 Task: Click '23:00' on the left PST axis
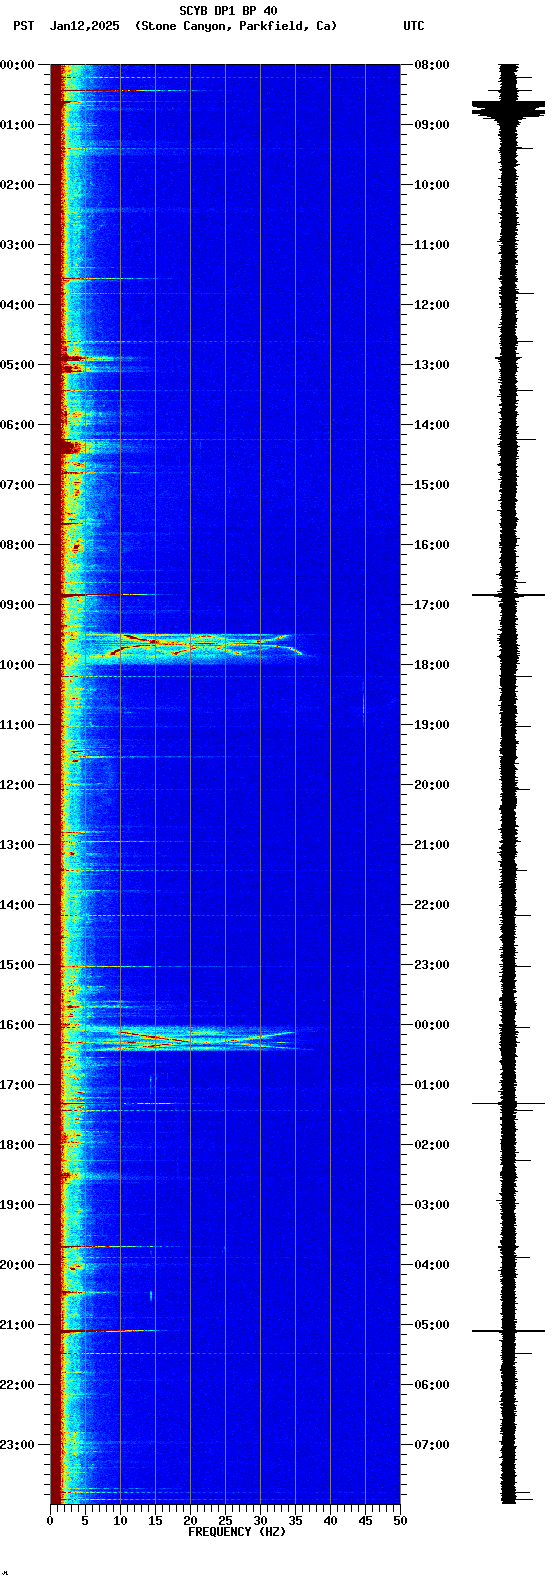coord(17,1445)
